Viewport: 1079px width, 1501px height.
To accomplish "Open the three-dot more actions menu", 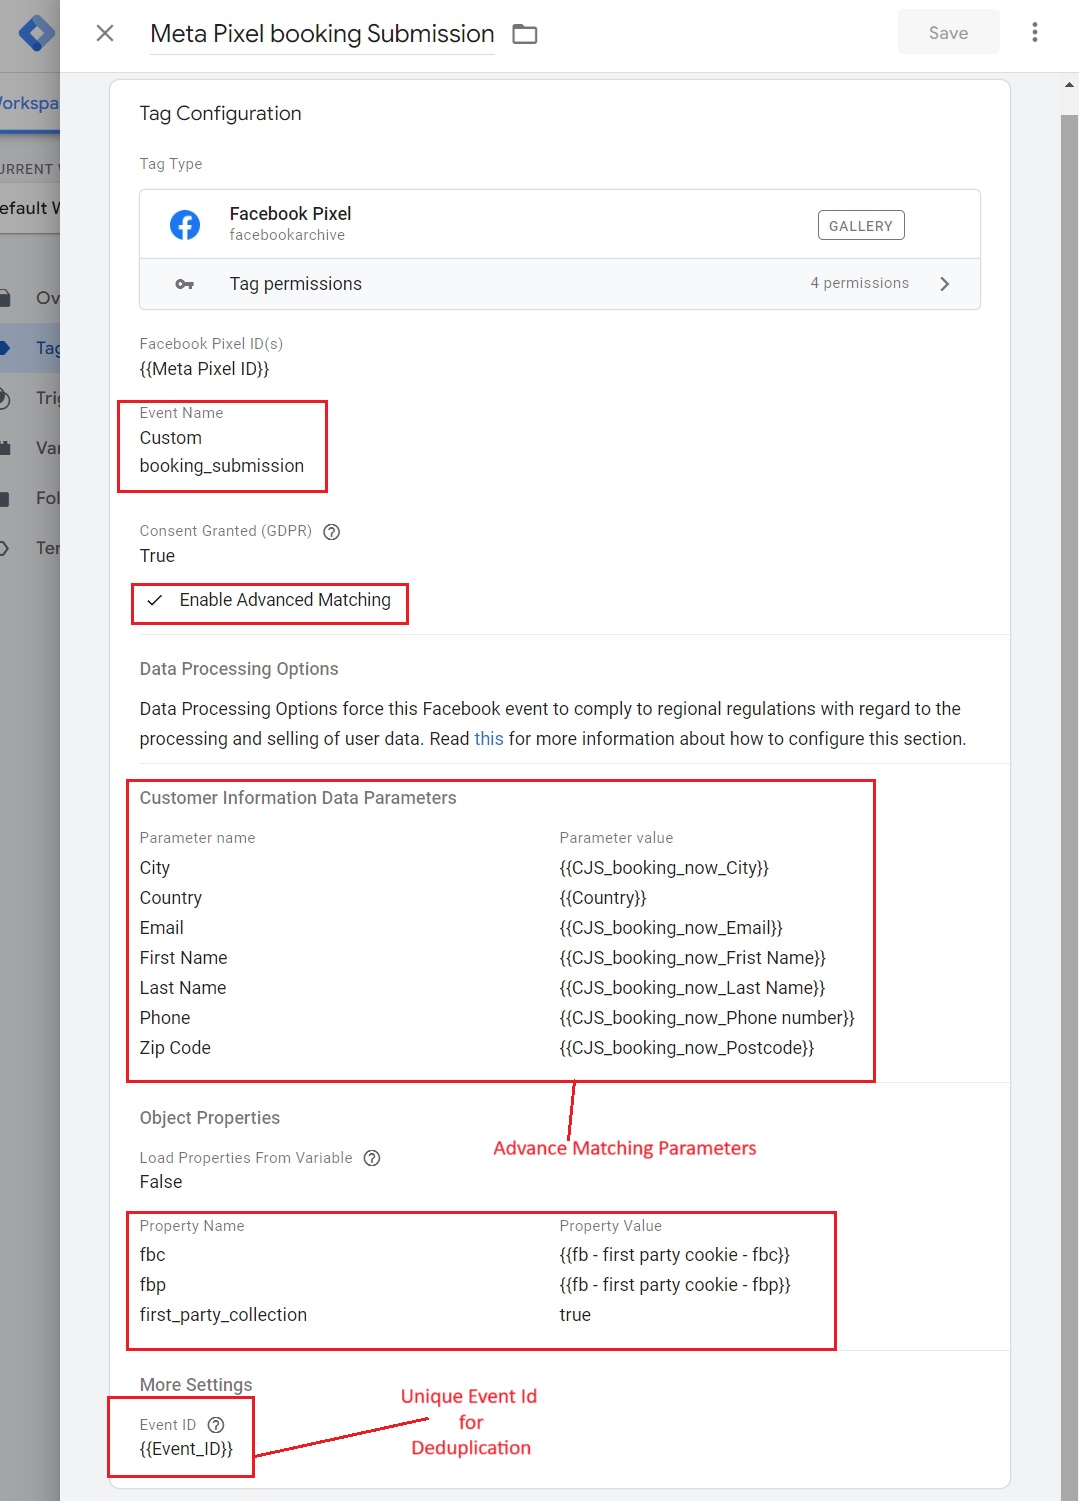I will (1035, 32).
